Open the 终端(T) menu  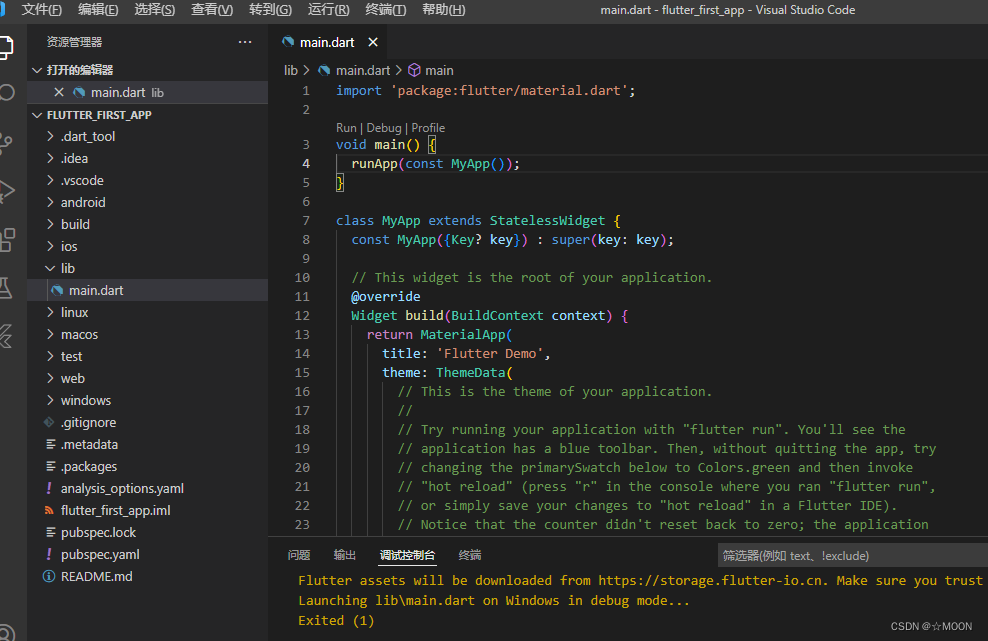[386, 10]
